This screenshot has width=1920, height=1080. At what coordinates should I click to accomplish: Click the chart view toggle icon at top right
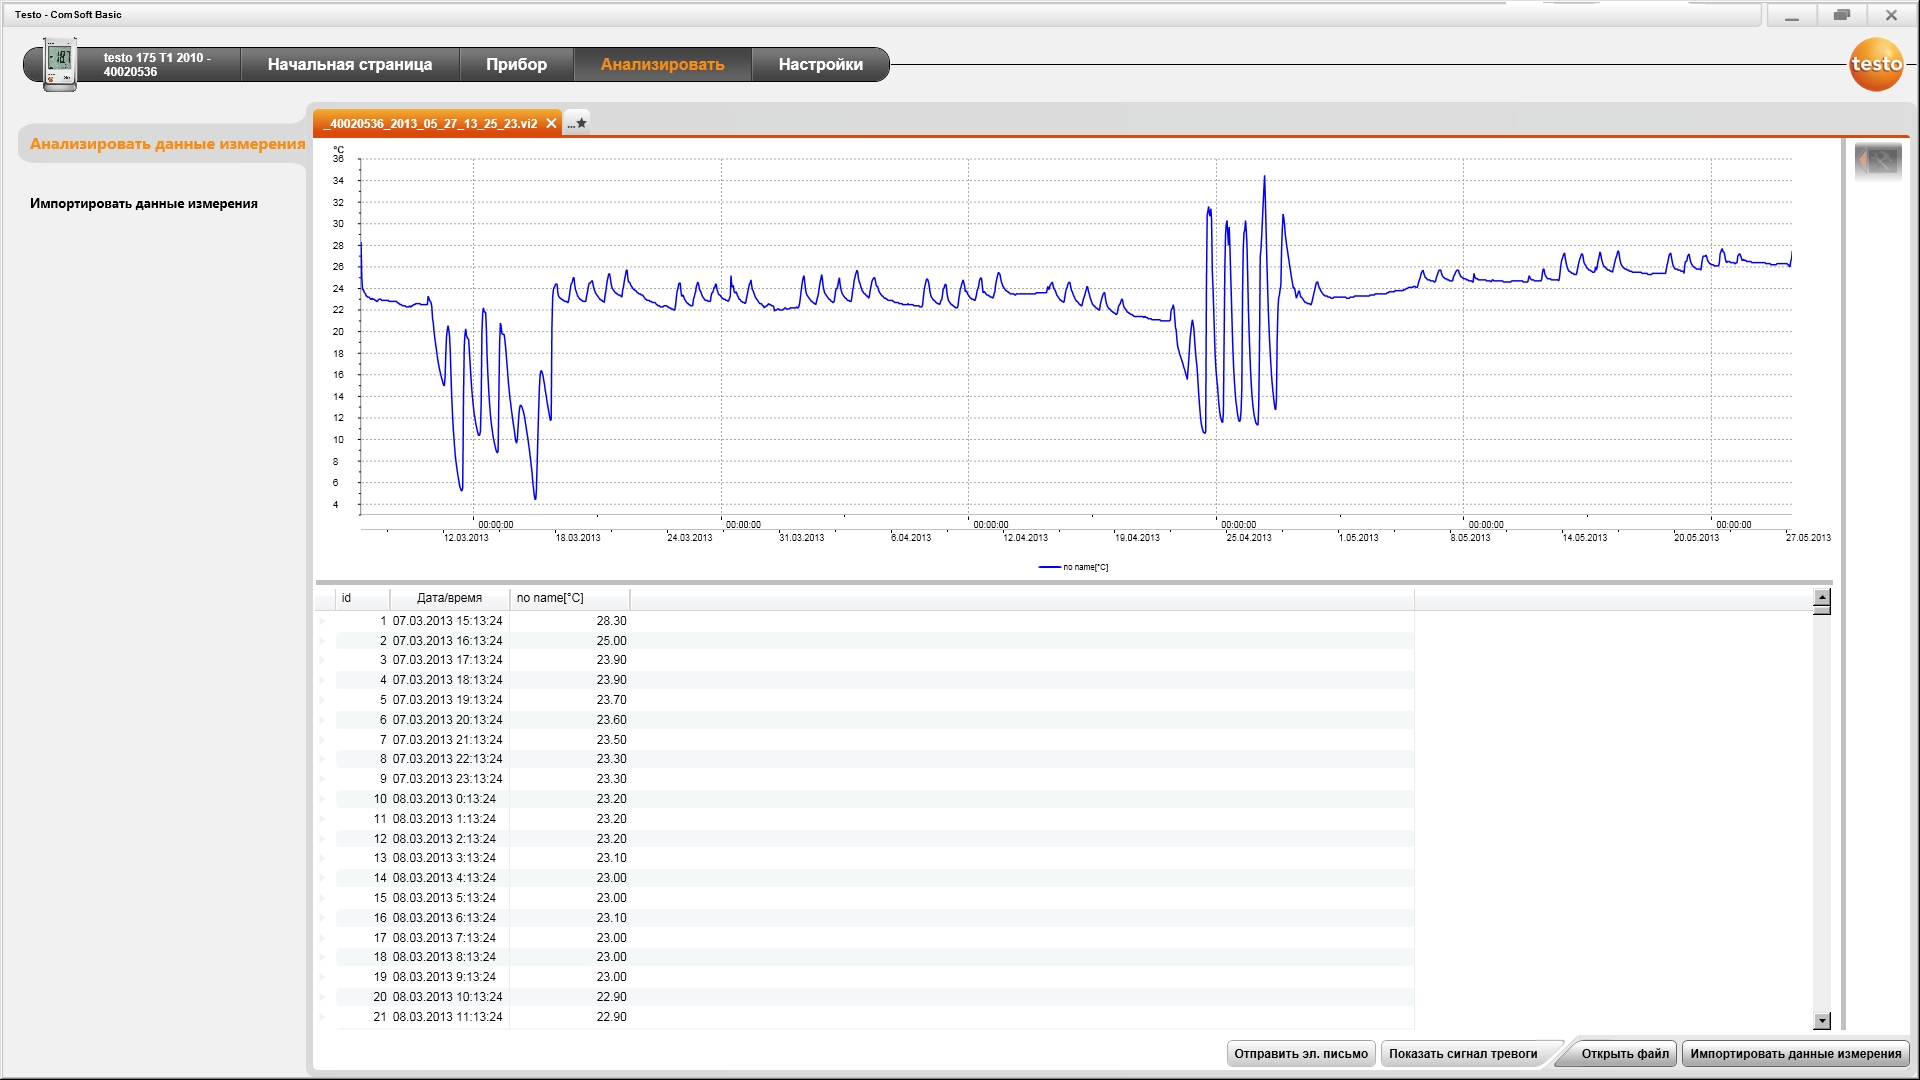coord(1877,160)
